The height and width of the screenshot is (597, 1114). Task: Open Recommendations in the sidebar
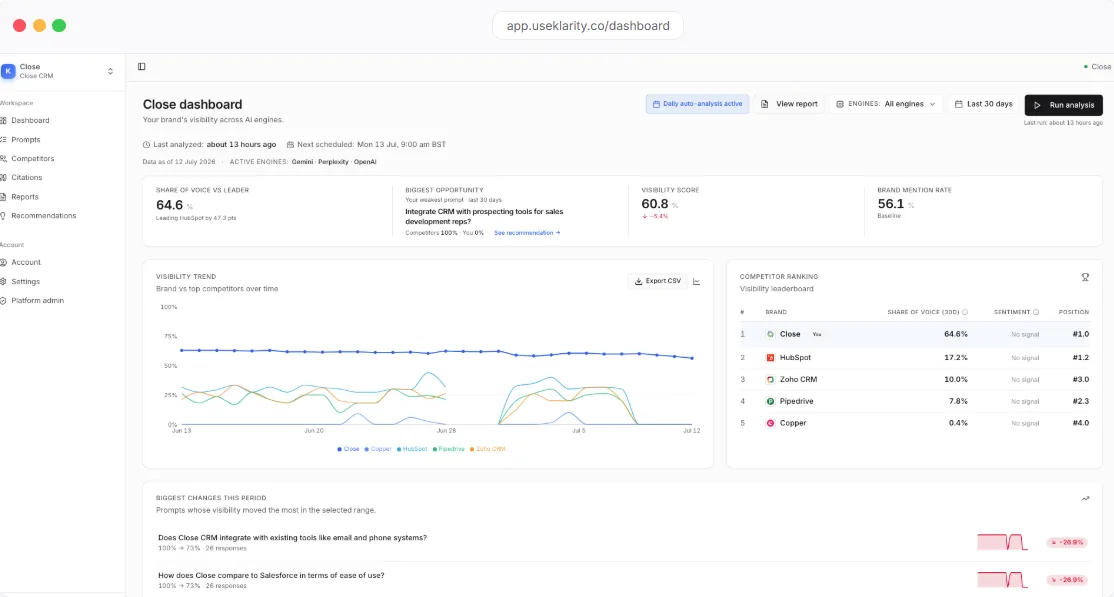click(43, 215)
